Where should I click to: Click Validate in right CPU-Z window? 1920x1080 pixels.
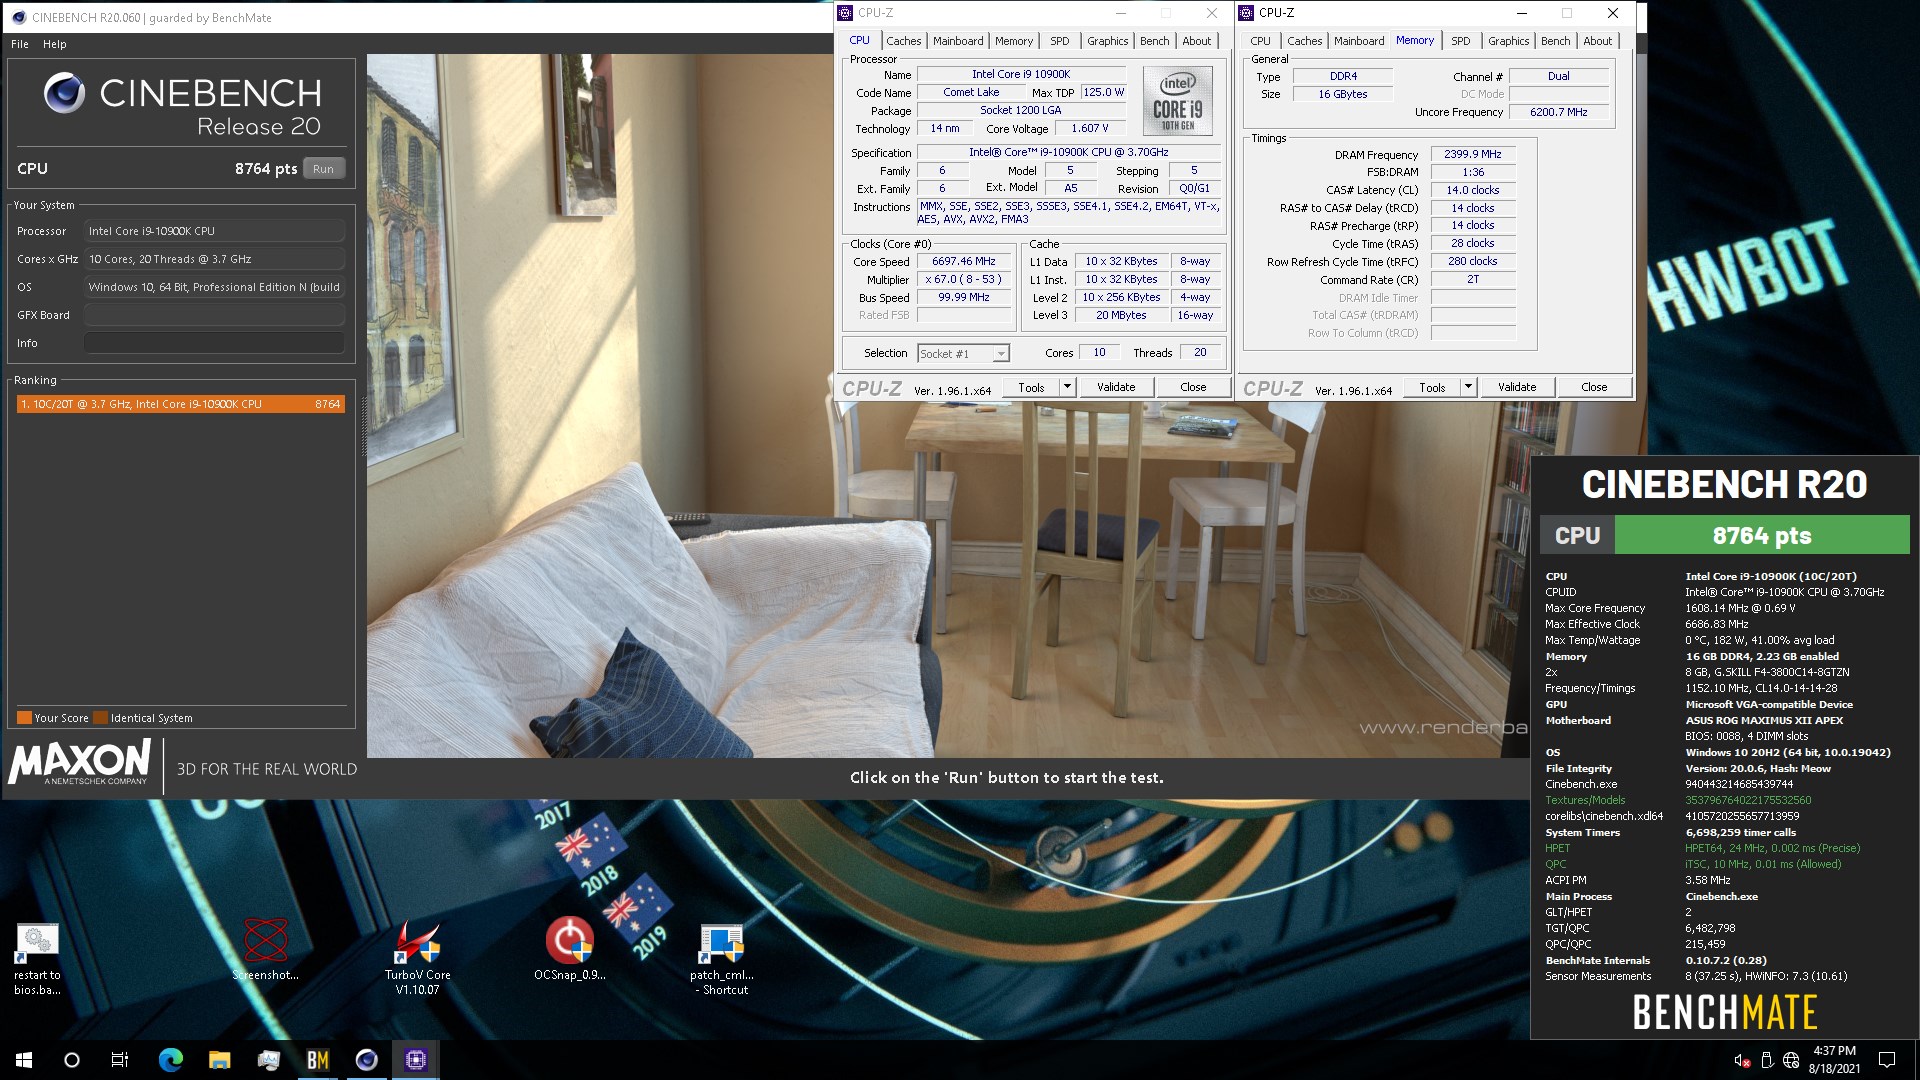click(1517, 387)
